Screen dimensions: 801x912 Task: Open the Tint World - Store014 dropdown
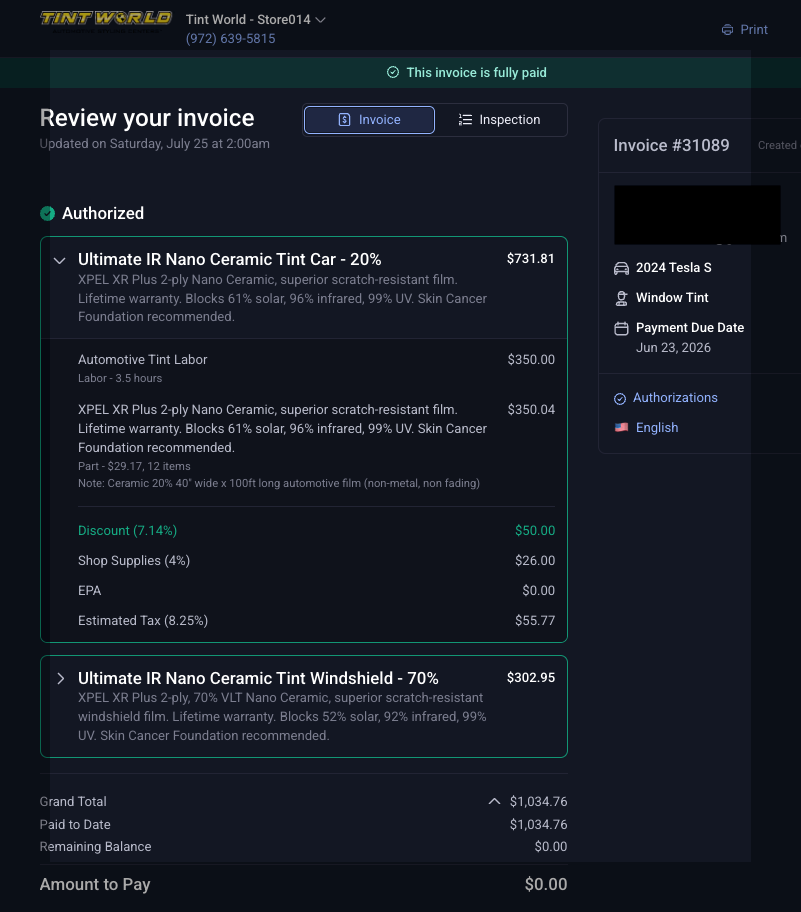255,20
